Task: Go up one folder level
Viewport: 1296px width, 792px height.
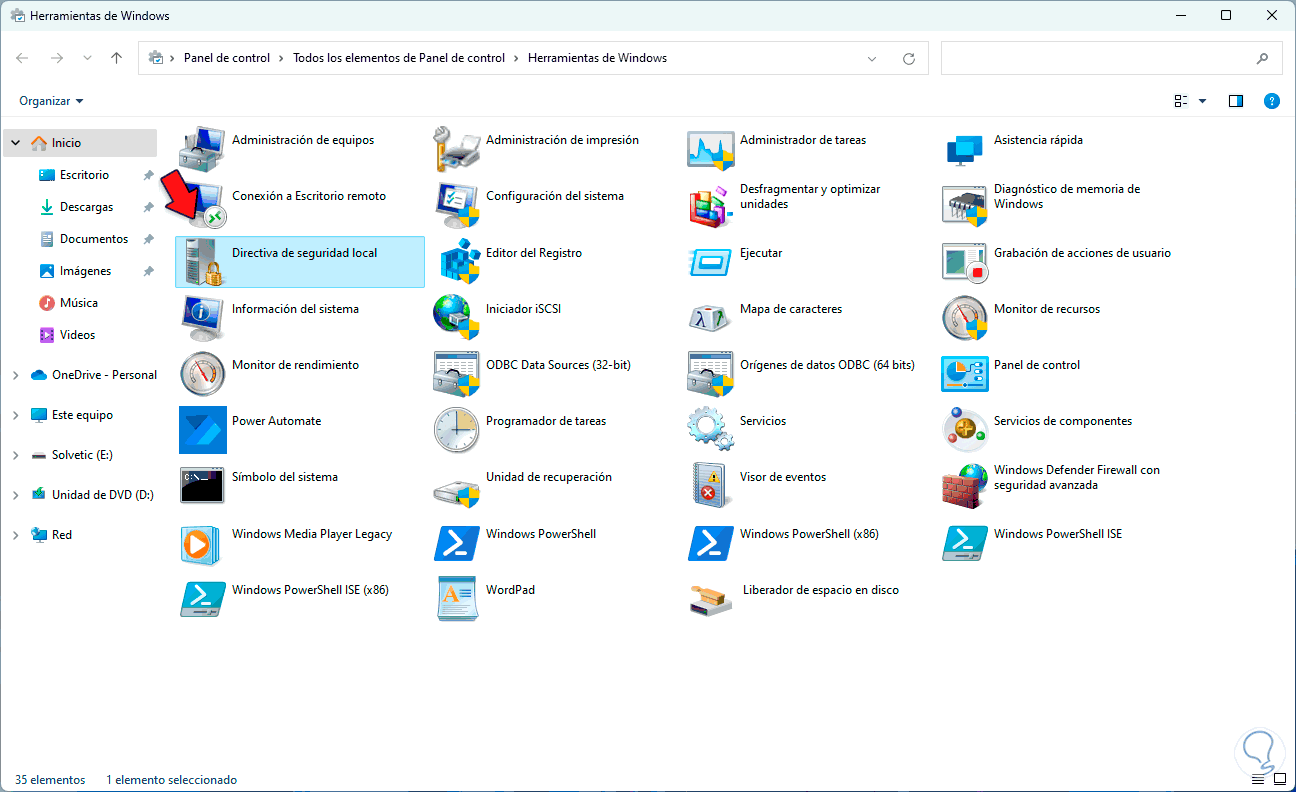Action: (x=116, y=58)
